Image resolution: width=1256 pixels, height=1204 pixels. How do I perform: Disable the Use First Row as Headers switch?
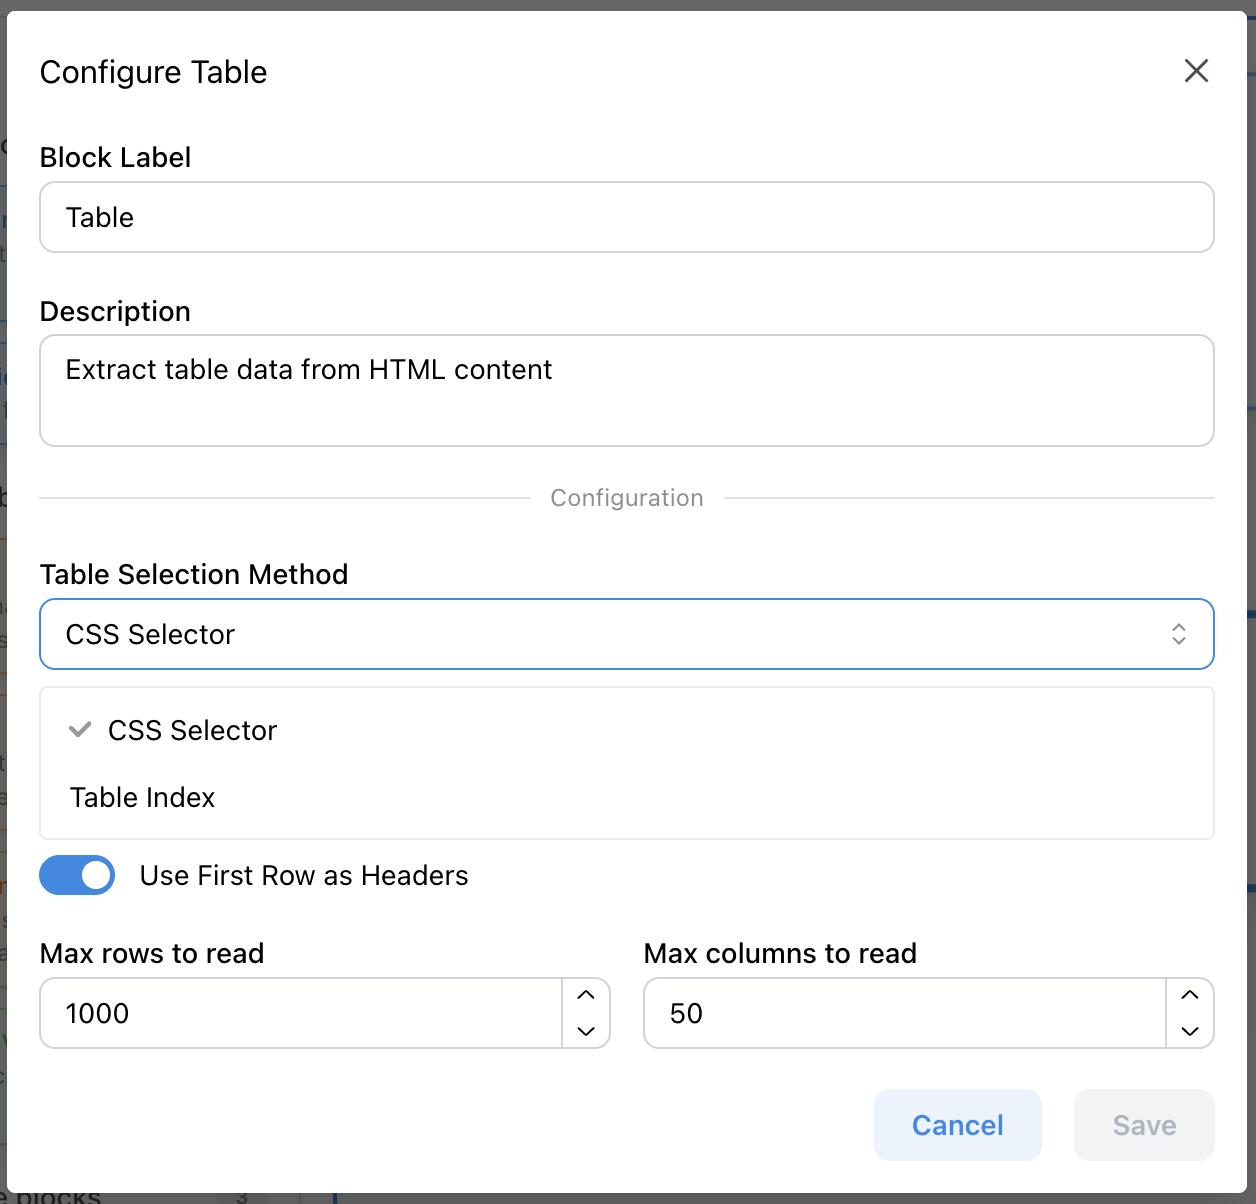[x=77, y=875]
